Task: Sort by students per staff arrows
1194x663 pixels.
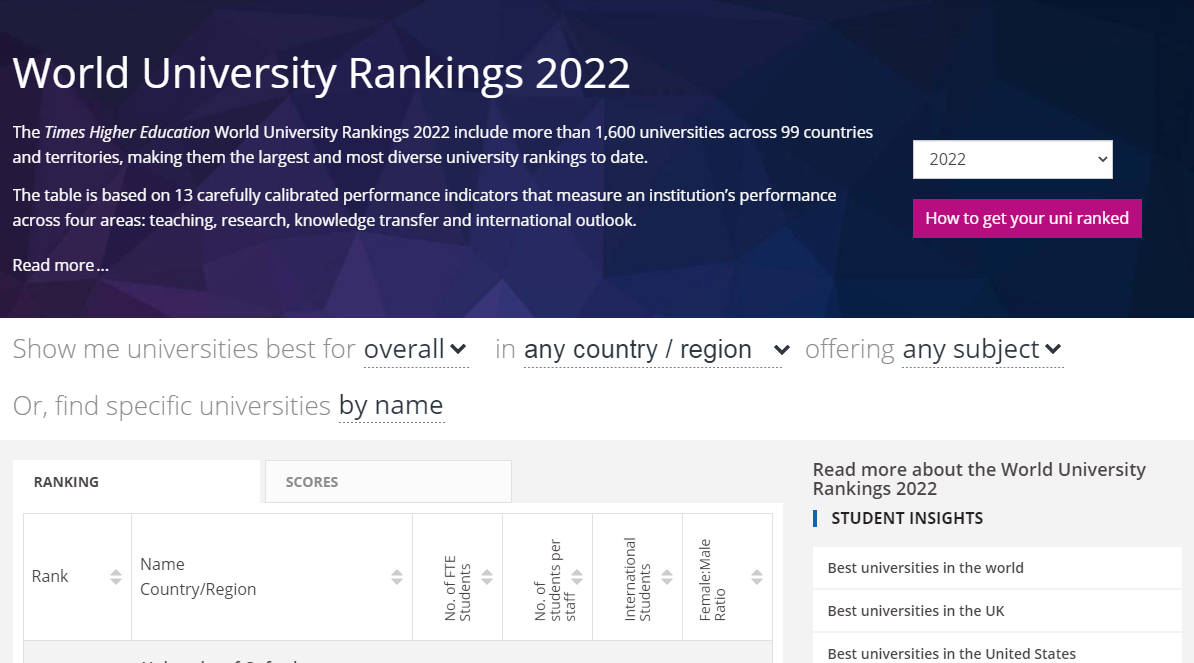Action: [x=576, y=577]
